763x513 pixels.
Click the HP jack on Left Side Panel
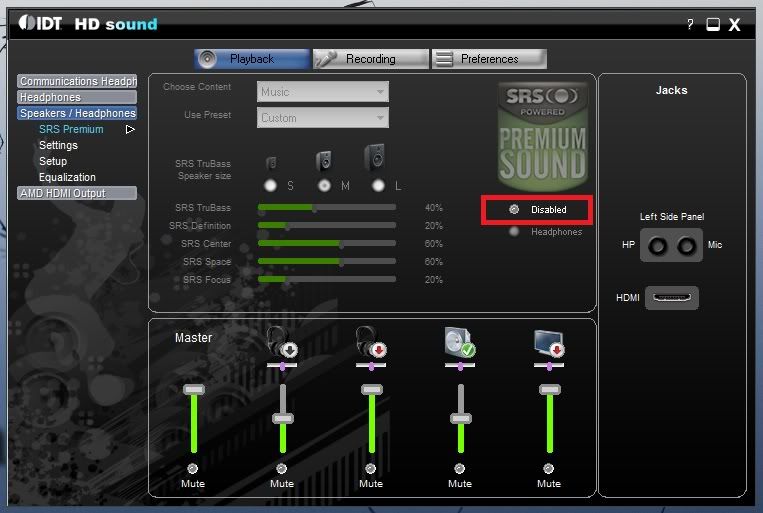pyautogui.click(x=657, y=246)
